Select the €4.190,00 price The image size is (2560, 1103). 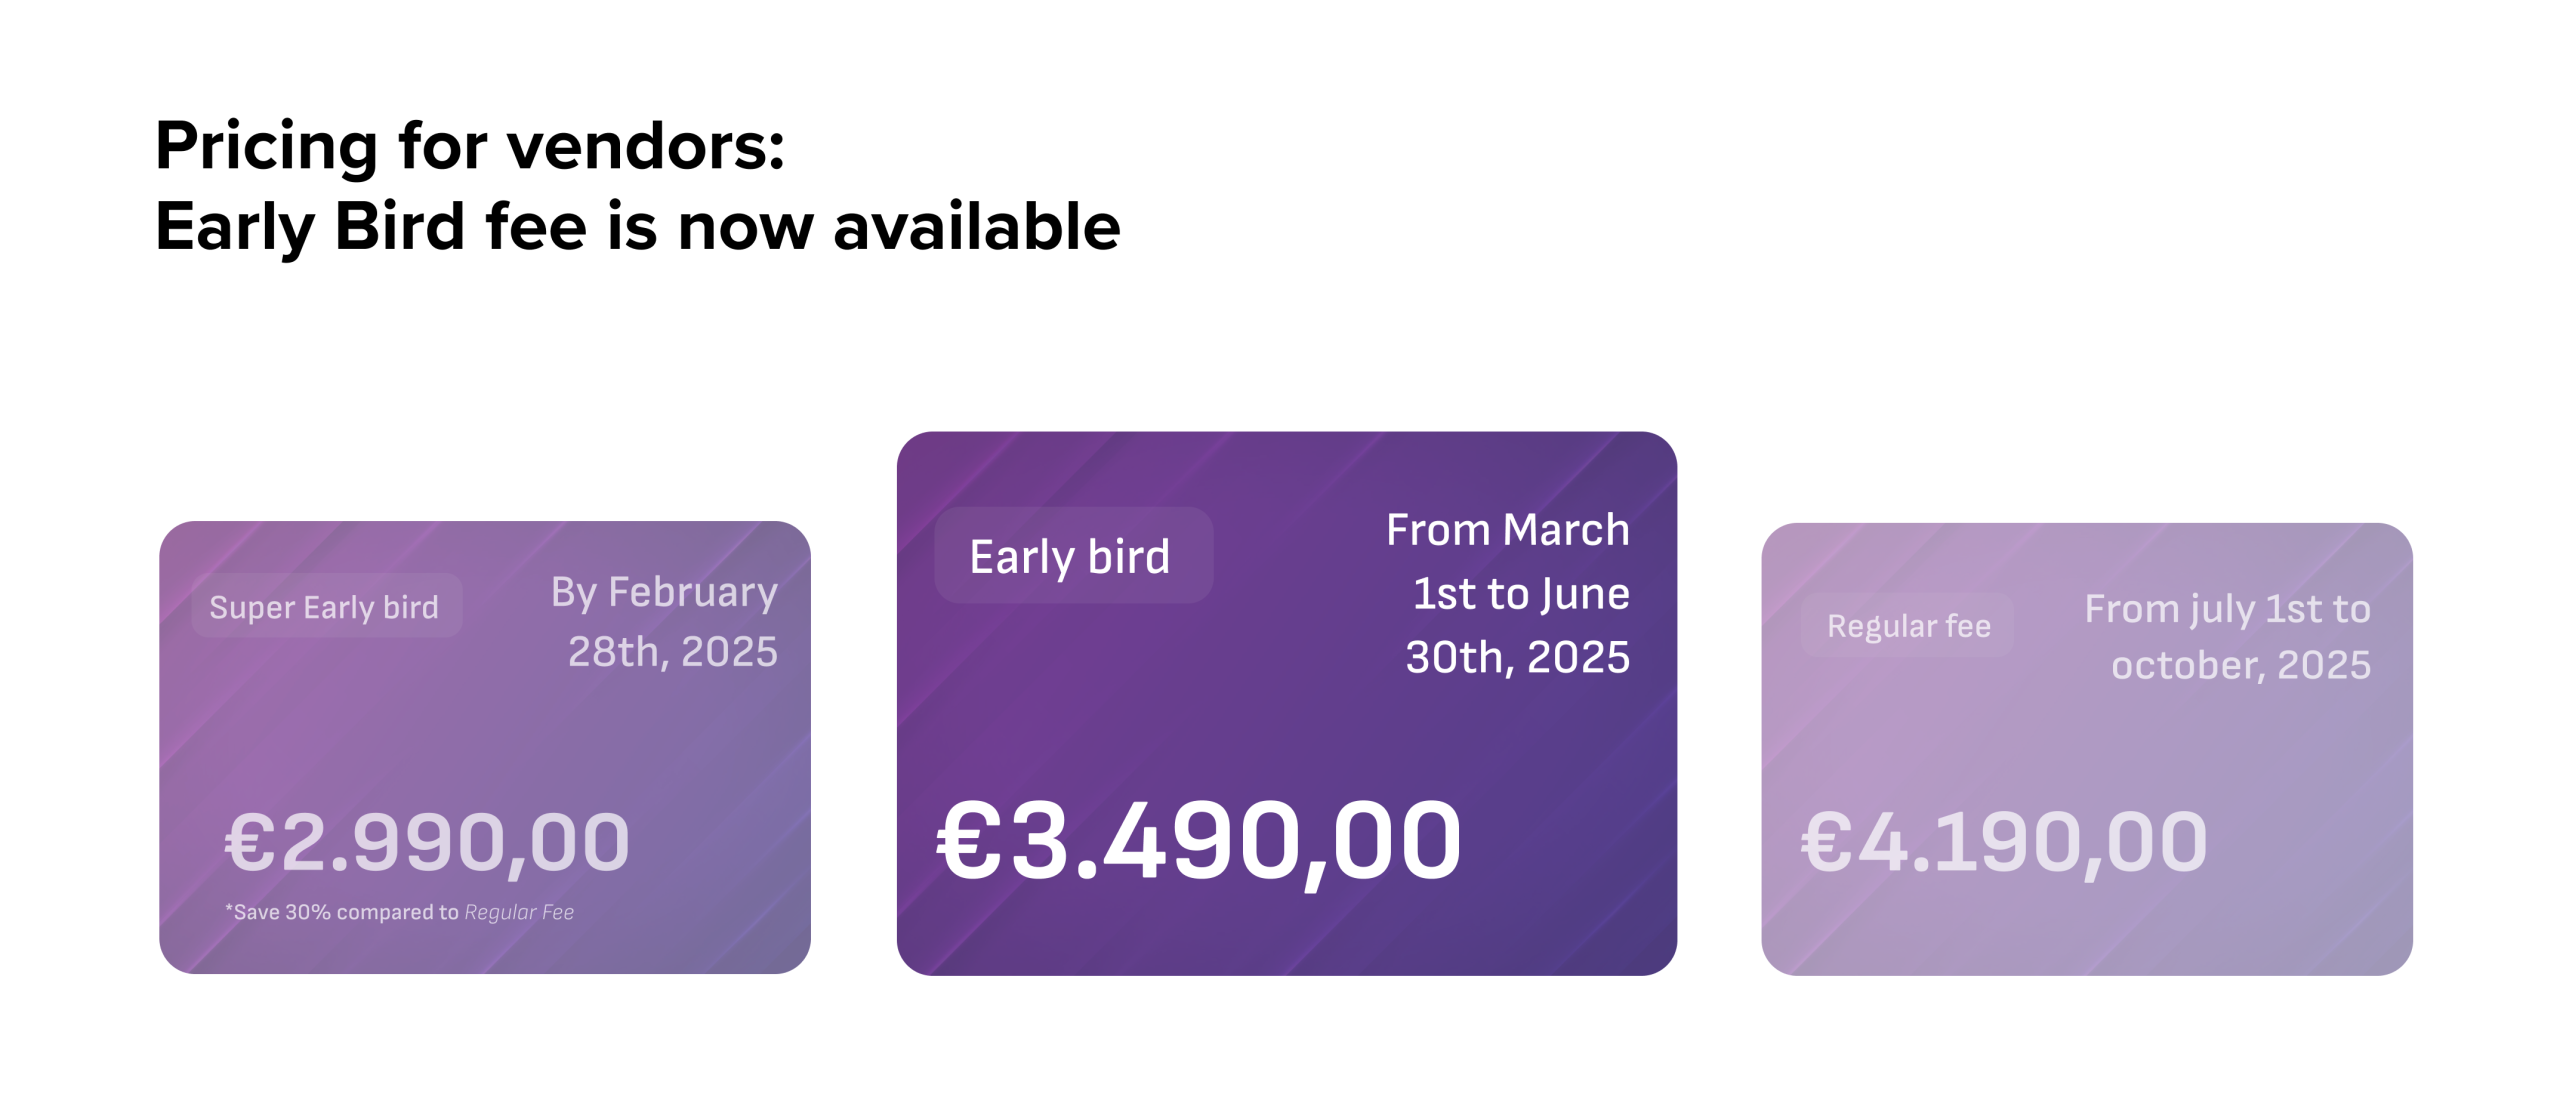click(2003, 843)
